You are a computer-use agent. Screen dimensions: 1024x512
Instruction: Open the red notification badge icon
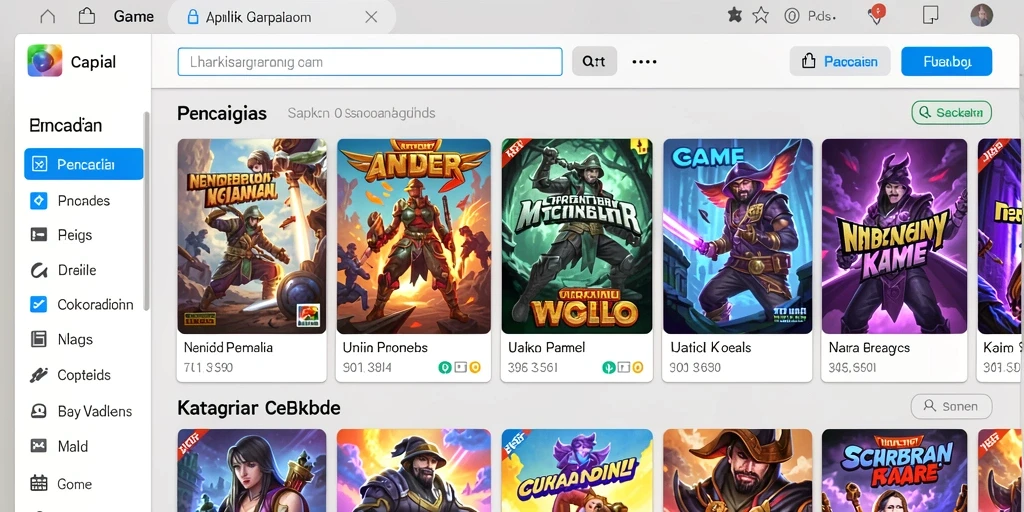[x=877, y=14]
